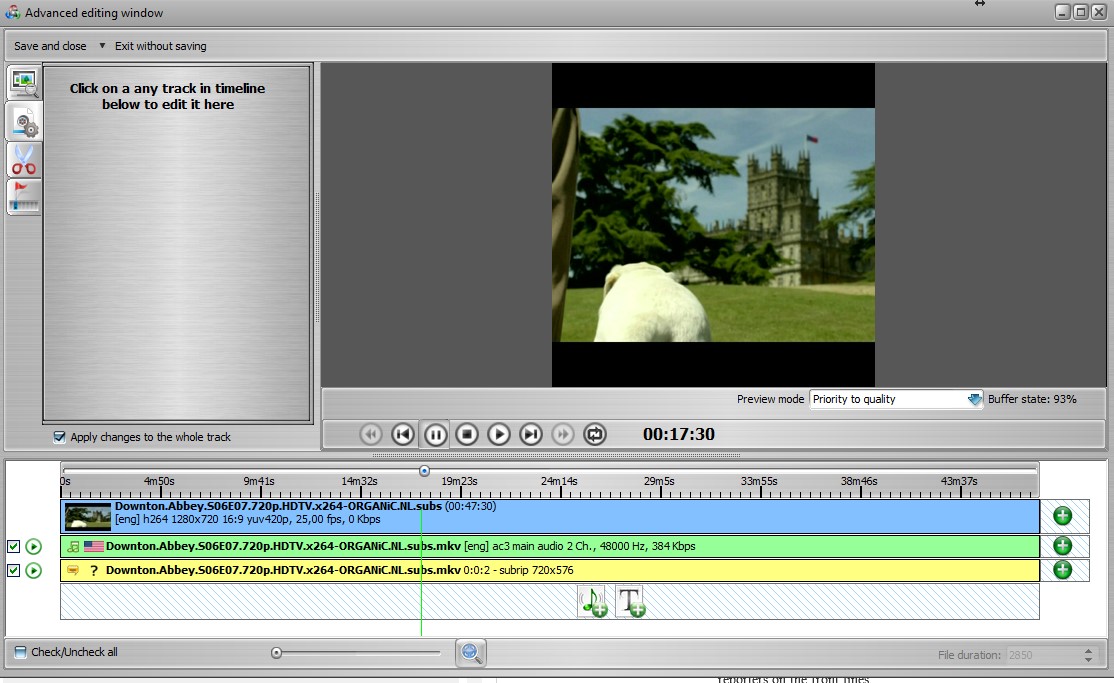Click Exit without saving
Viewport: 1114px width, 683px height.
[161, 46]
